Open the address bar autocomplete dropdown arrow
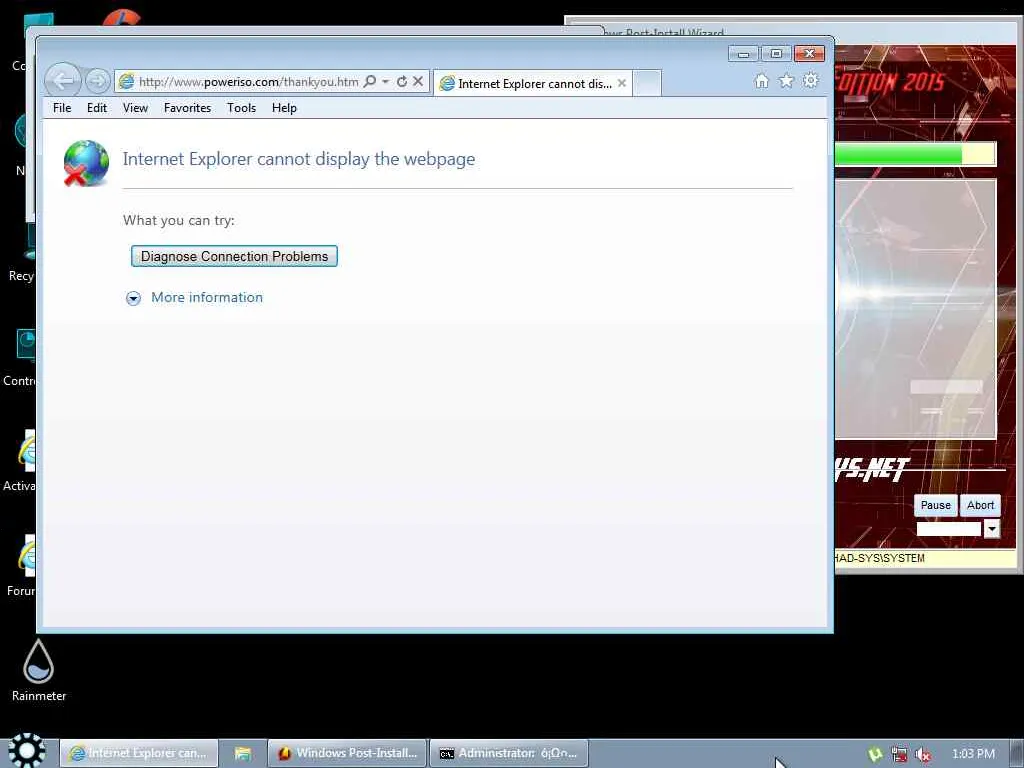Screen dimensions: 1024x768 pyautogui.click(x=385, y=82)
